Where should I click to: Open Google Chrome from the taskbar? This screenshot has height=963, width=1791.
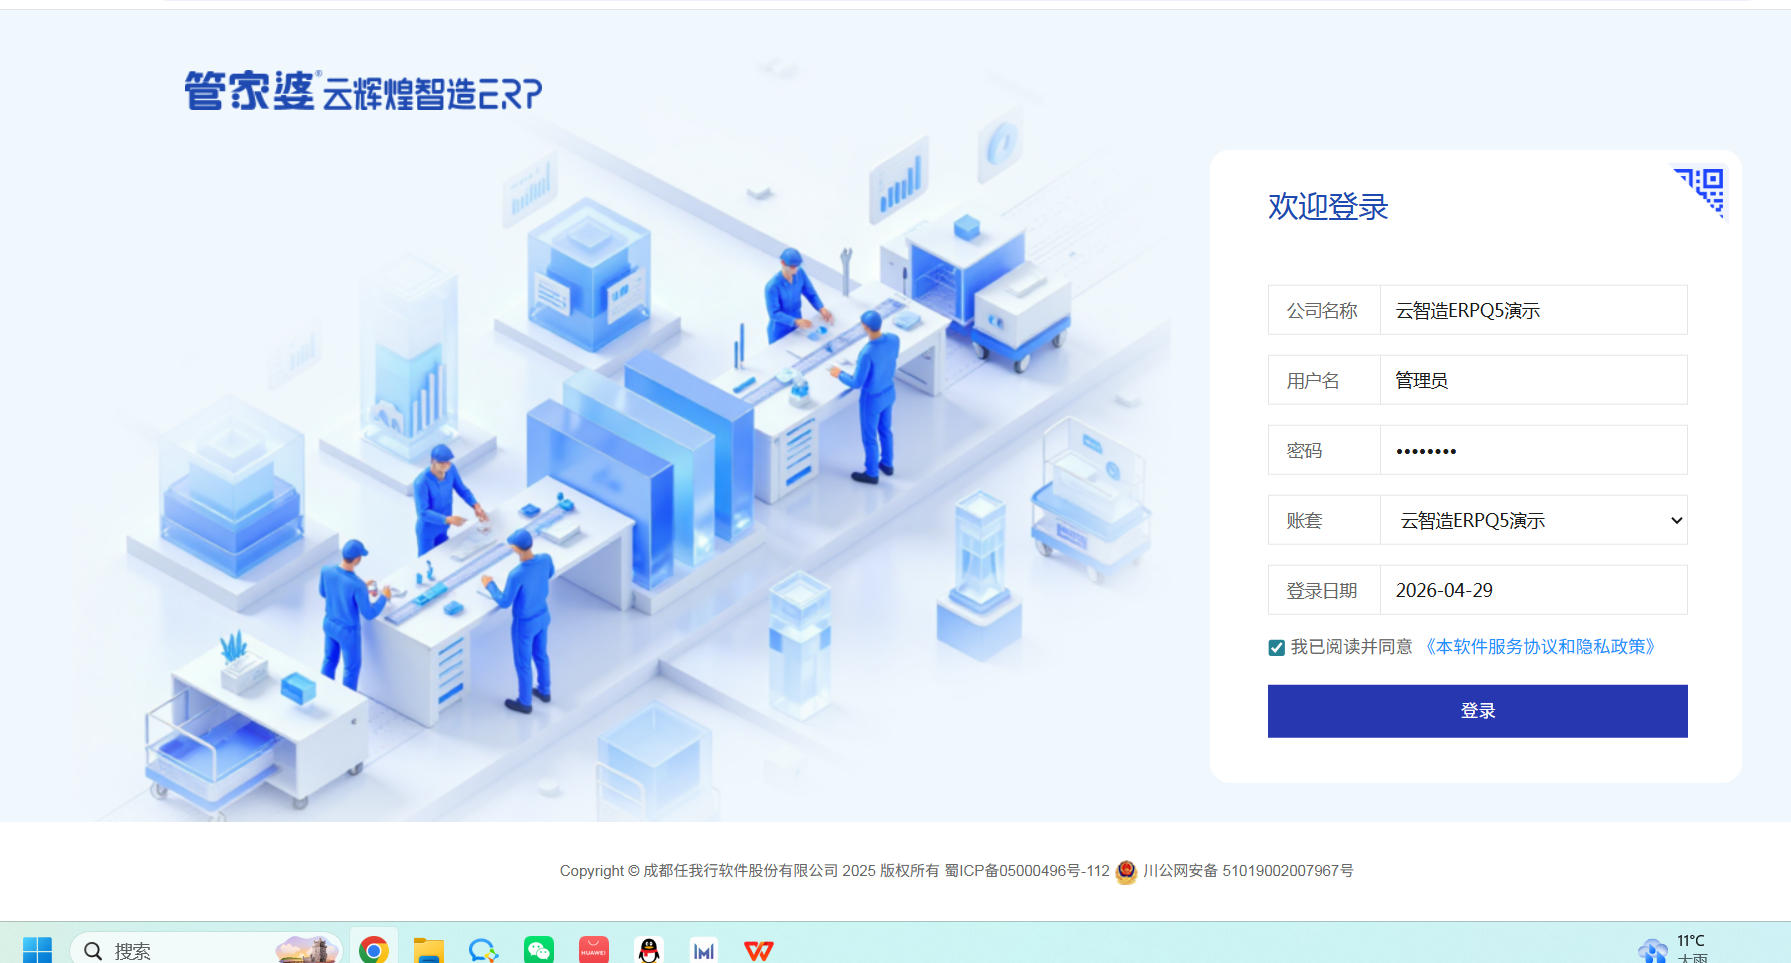[x=374, y=950]
